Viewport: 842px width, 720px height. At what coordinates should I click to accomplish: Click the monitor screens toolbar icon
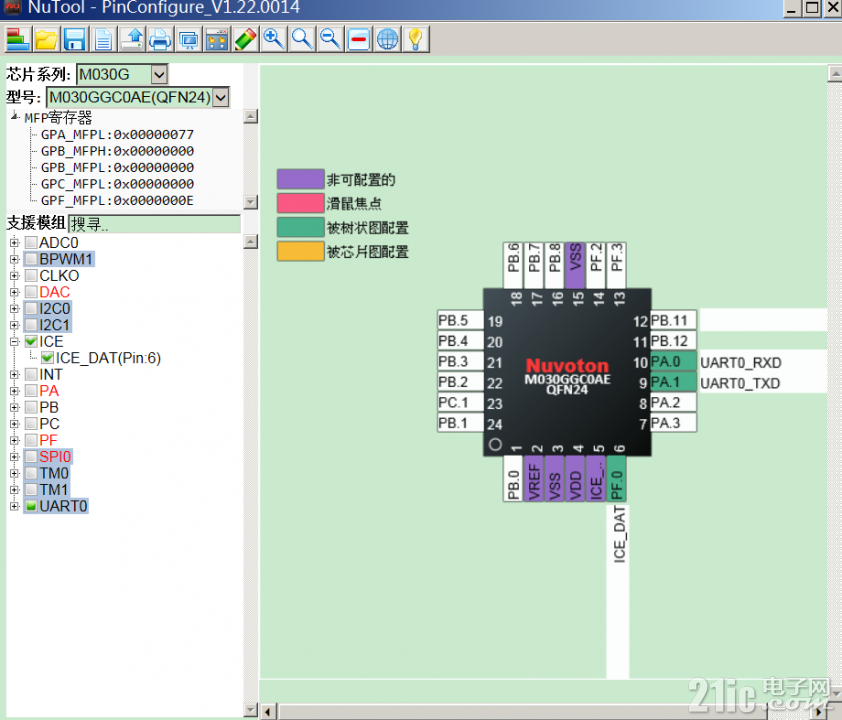pos(188,39)
